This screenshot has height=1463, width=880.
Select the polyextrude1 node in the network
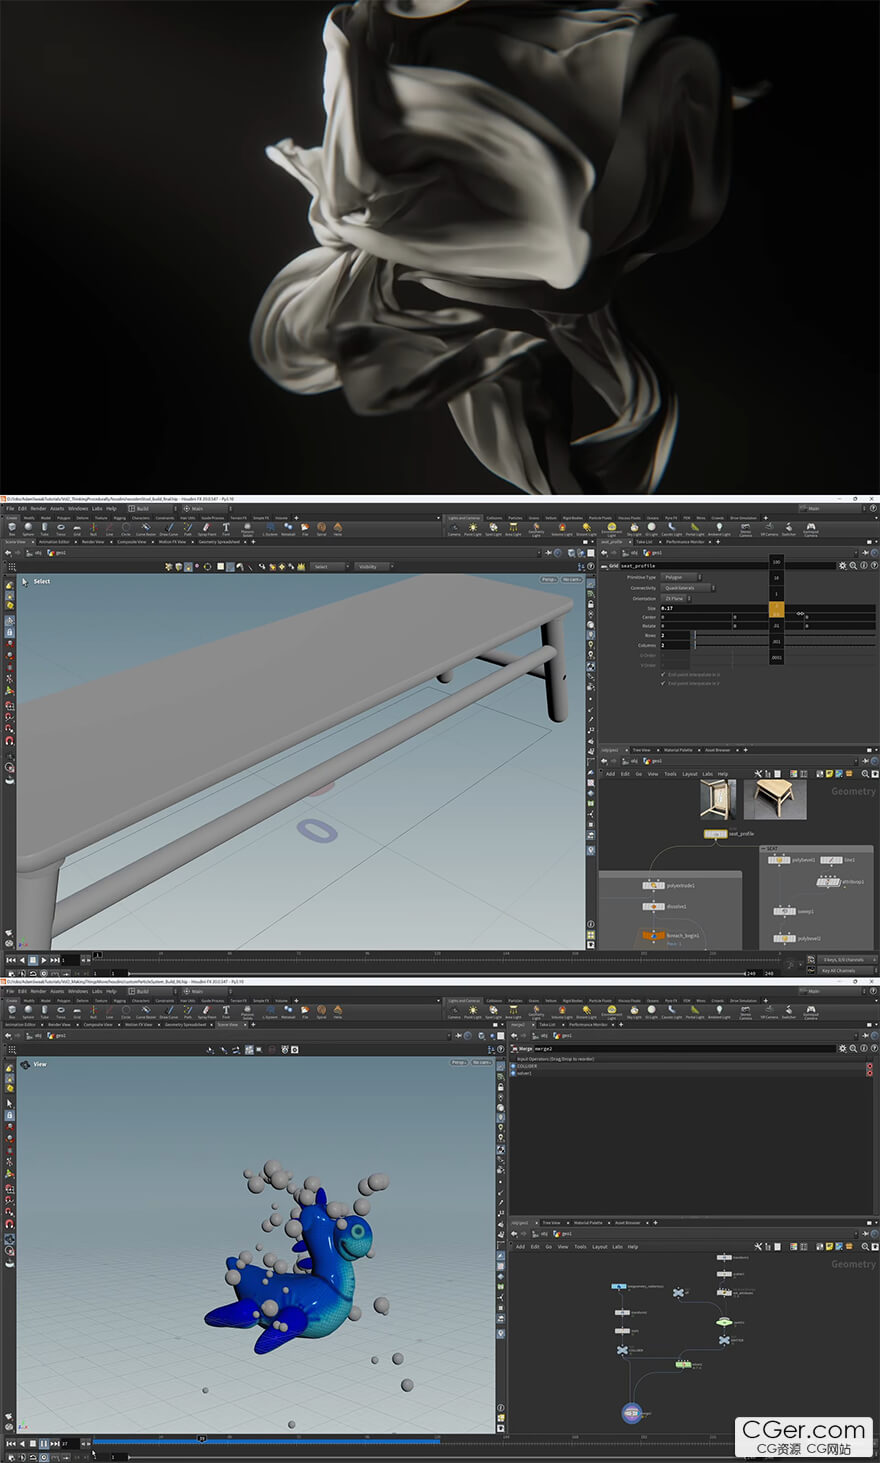tap(654, 885)
